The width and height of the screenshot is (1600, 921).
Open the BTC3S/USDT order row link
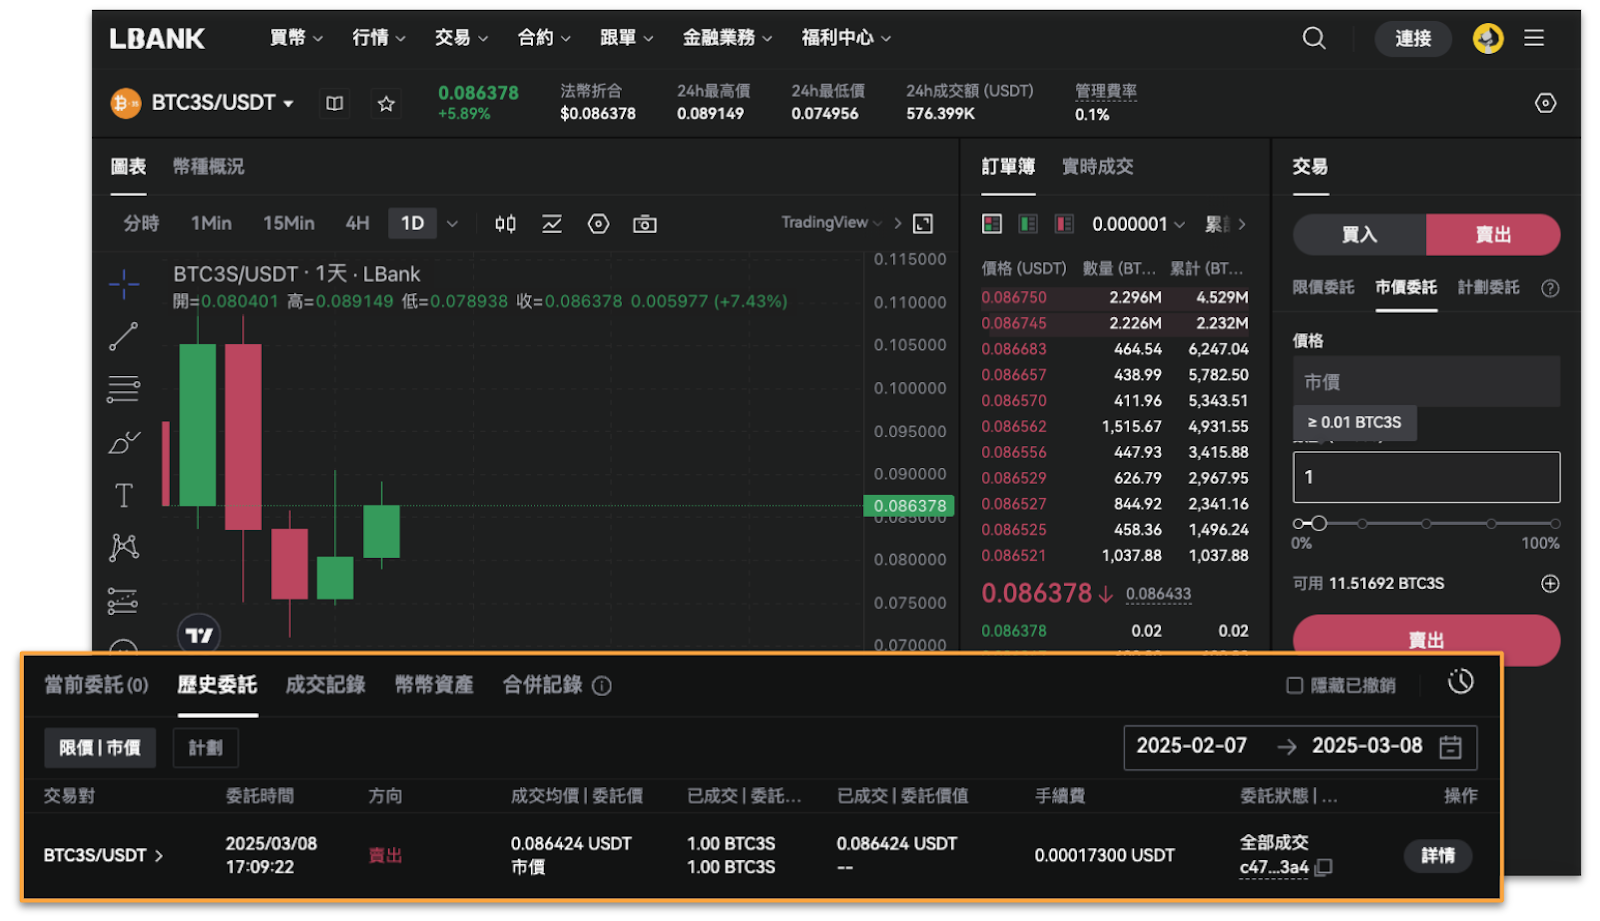point(103,856)
